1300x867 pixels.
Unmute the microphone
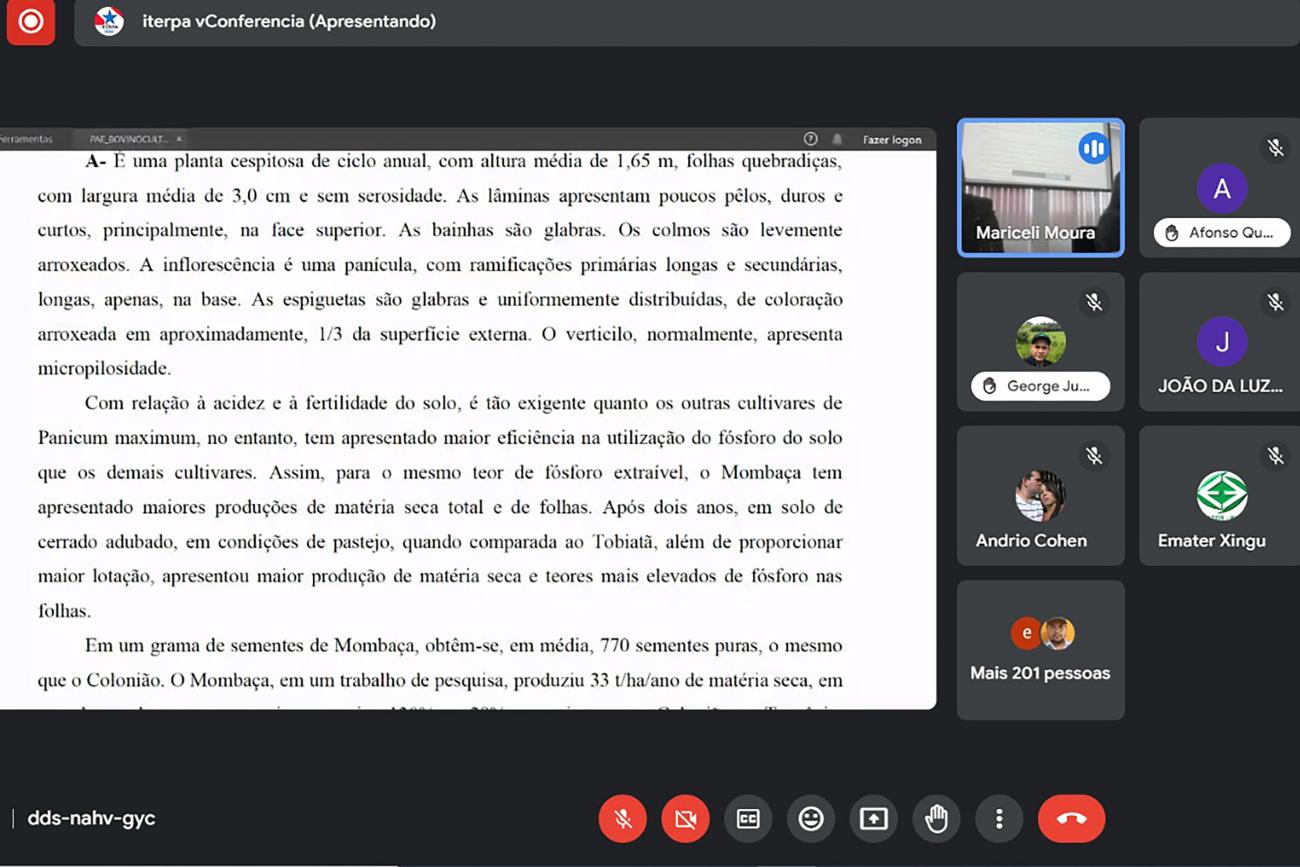tap(622, 818)
